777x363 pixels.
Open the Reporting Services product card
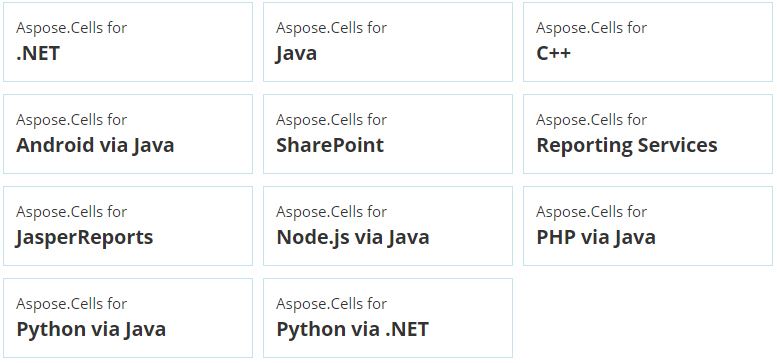(x=648, y=134)
